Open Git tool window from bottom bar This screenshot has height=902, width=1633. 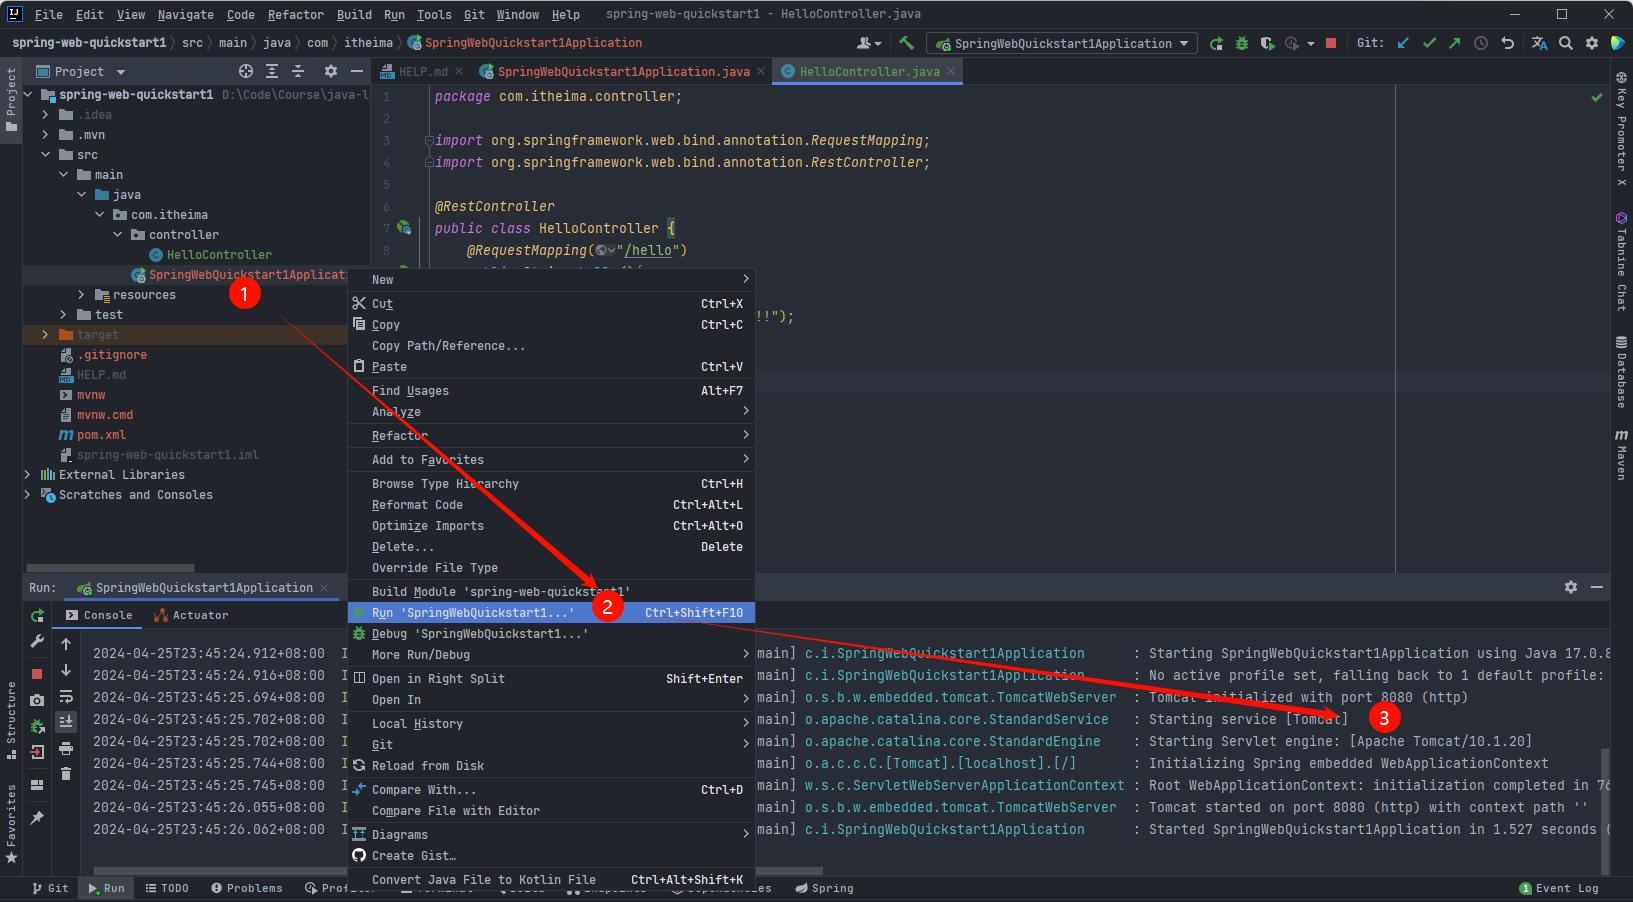pos(50,888)
